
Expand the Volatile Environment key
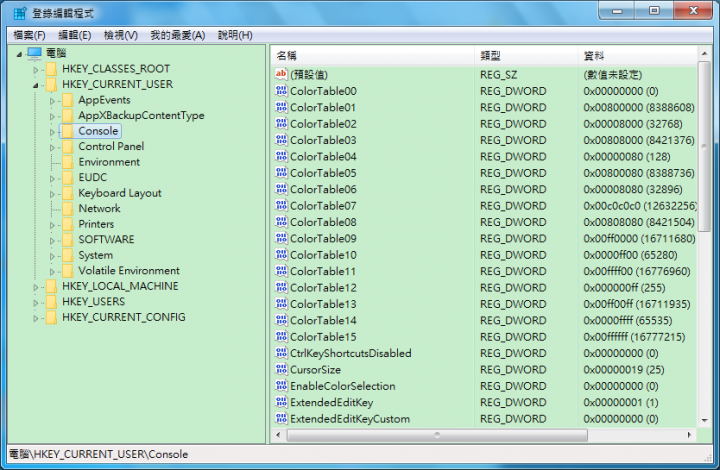click(51, 272)
